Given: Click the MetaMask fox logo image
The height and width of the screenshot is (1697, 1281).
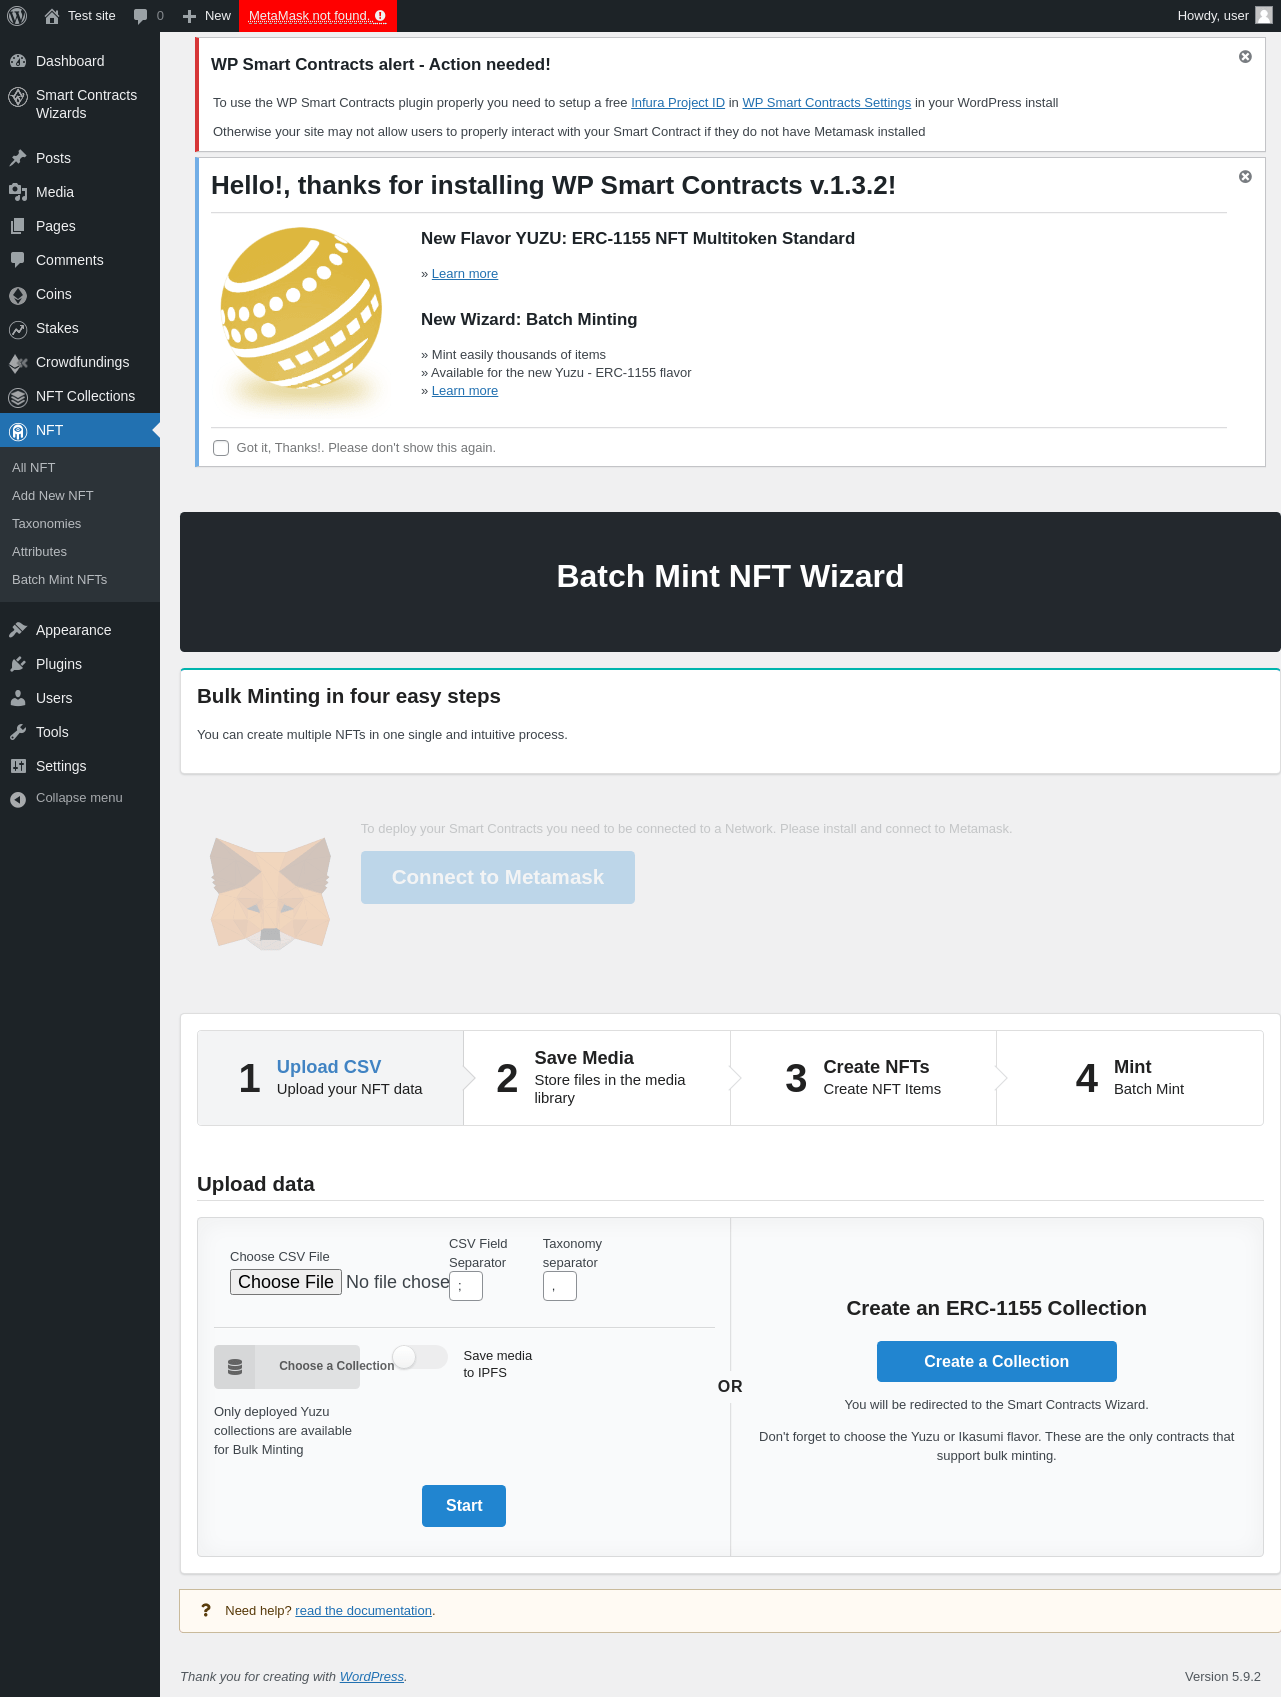Looking at the screenshot, I should (x=270, y=894).
